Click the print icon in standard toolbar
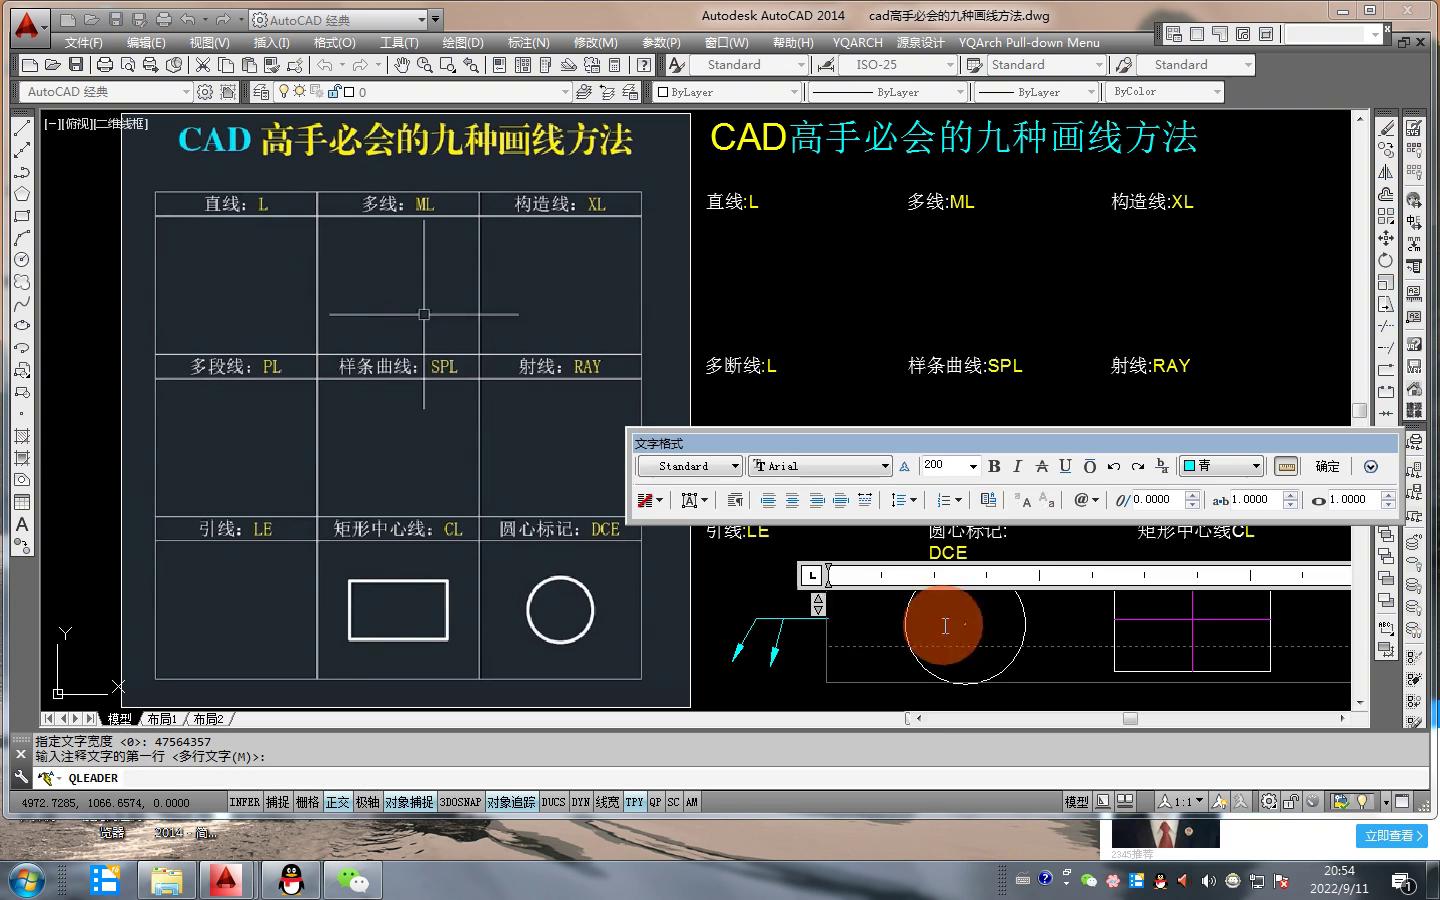The image size is (1440, 900). [104, 65]
